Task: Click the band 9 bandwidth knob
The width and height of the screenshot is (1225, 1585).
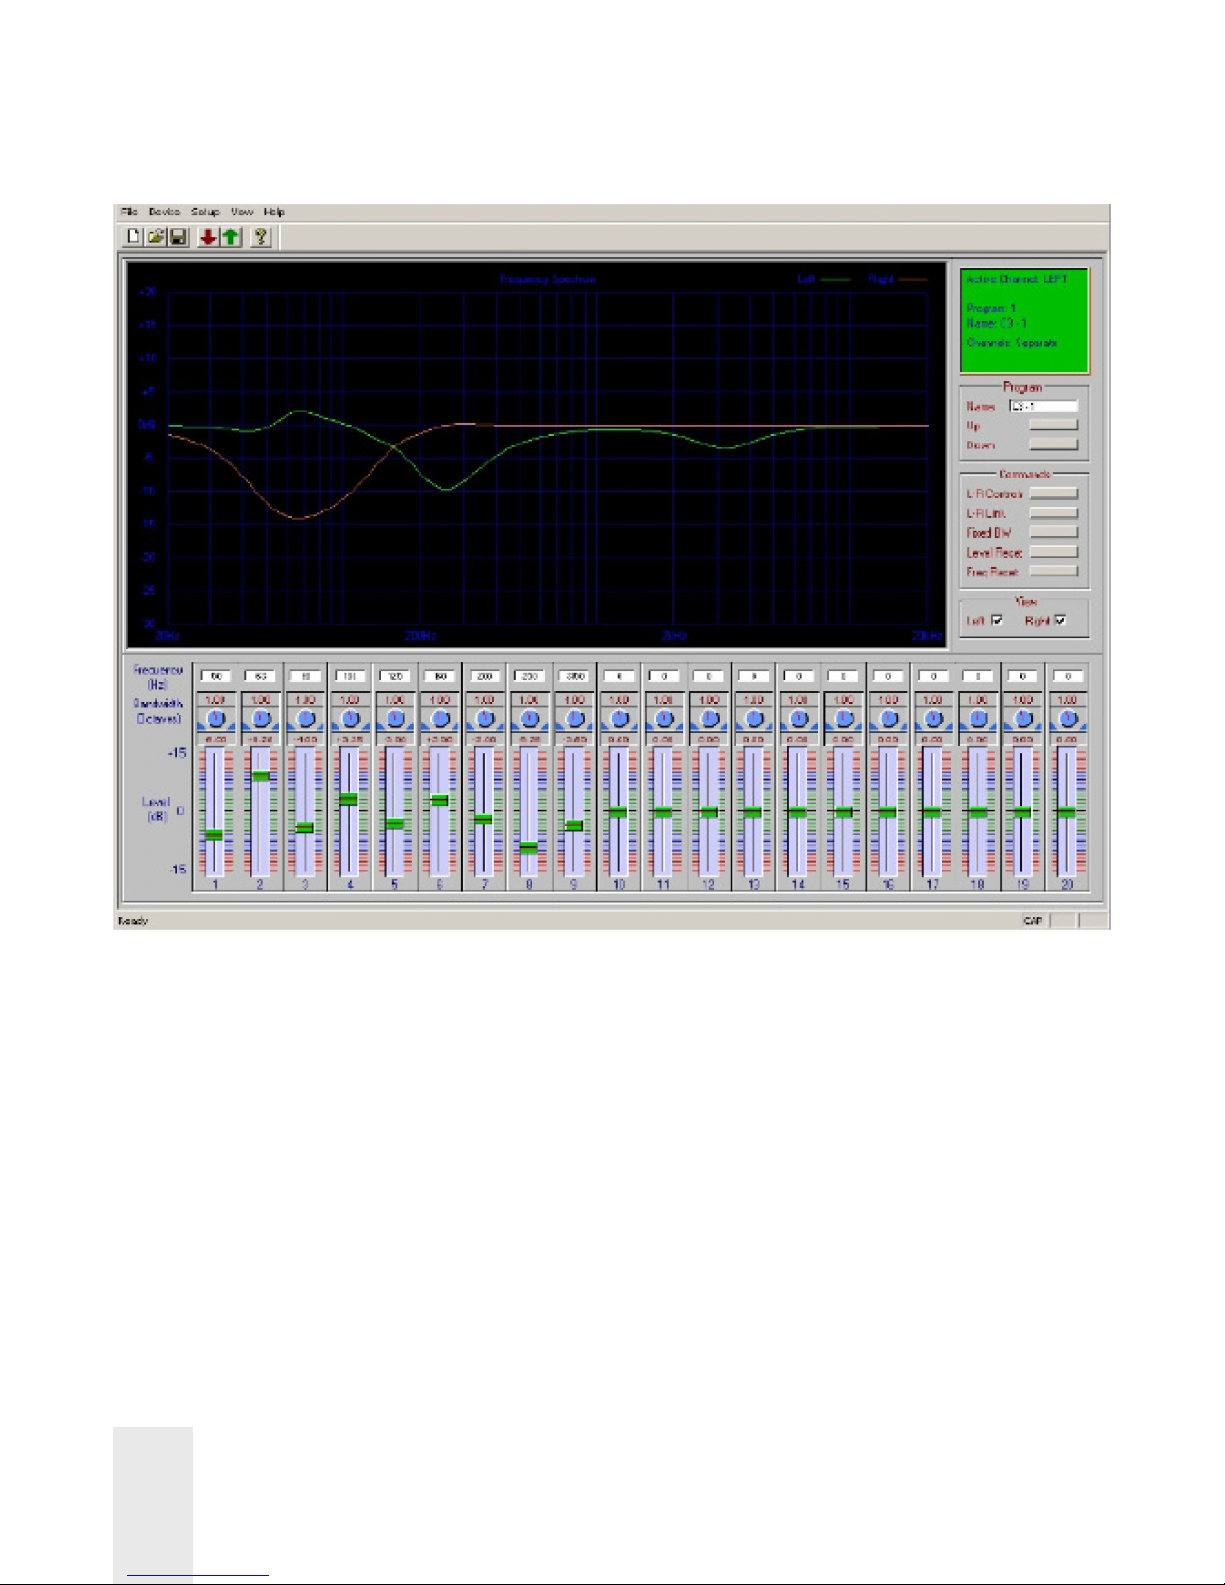Action: pos(574,719)
